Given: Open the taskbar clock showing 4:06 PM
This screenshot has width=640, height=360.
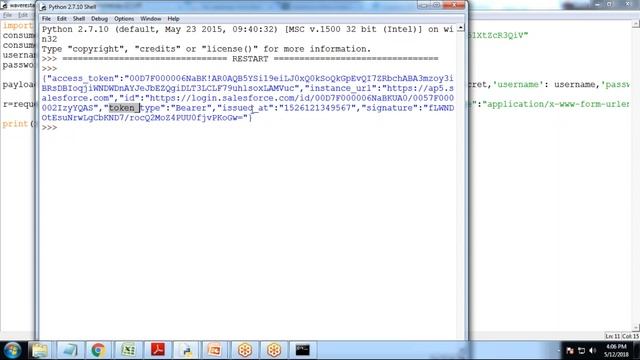Looking at the screenshot, I should click(x=616, y=351).
